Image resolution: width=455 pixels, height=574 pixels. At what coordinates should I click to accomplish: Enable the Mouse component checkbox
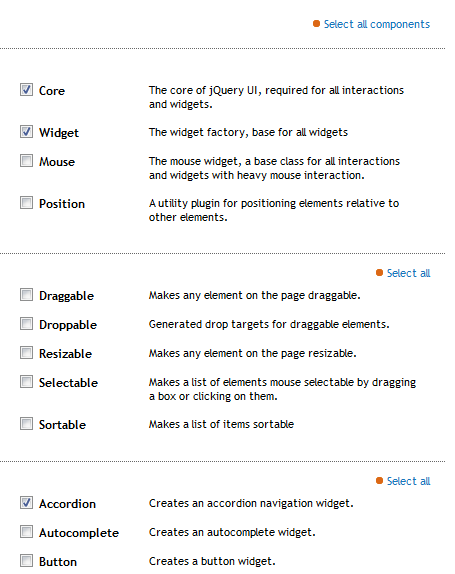coord(26,161)
